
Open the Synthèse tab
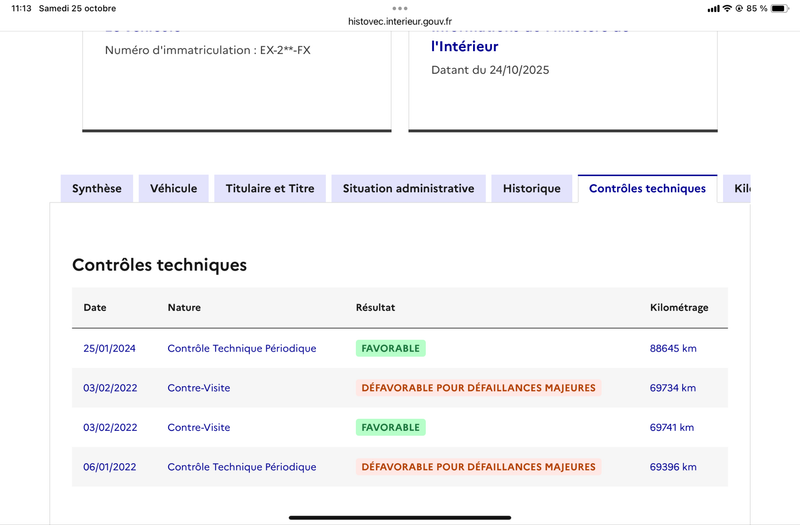pyautogui.click(x=97, y=188)
